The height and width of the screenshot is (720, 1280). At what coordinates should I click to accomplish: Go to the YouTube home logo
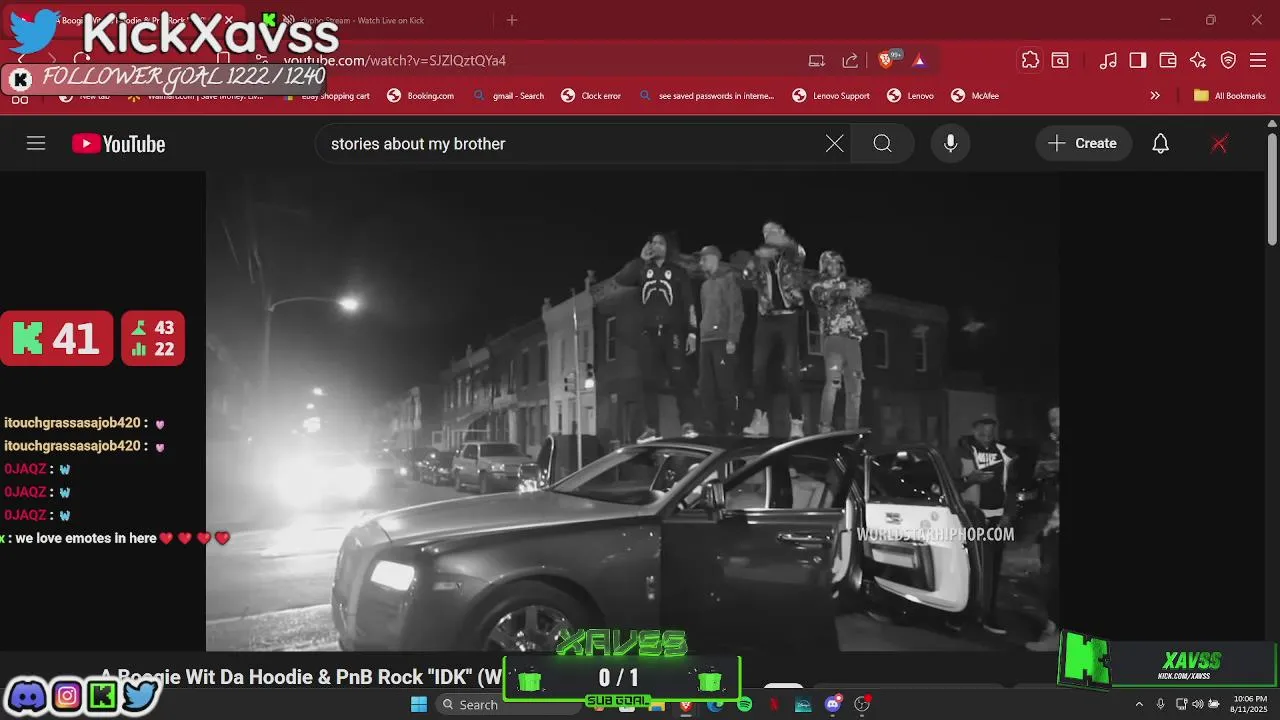click(118, 144)
